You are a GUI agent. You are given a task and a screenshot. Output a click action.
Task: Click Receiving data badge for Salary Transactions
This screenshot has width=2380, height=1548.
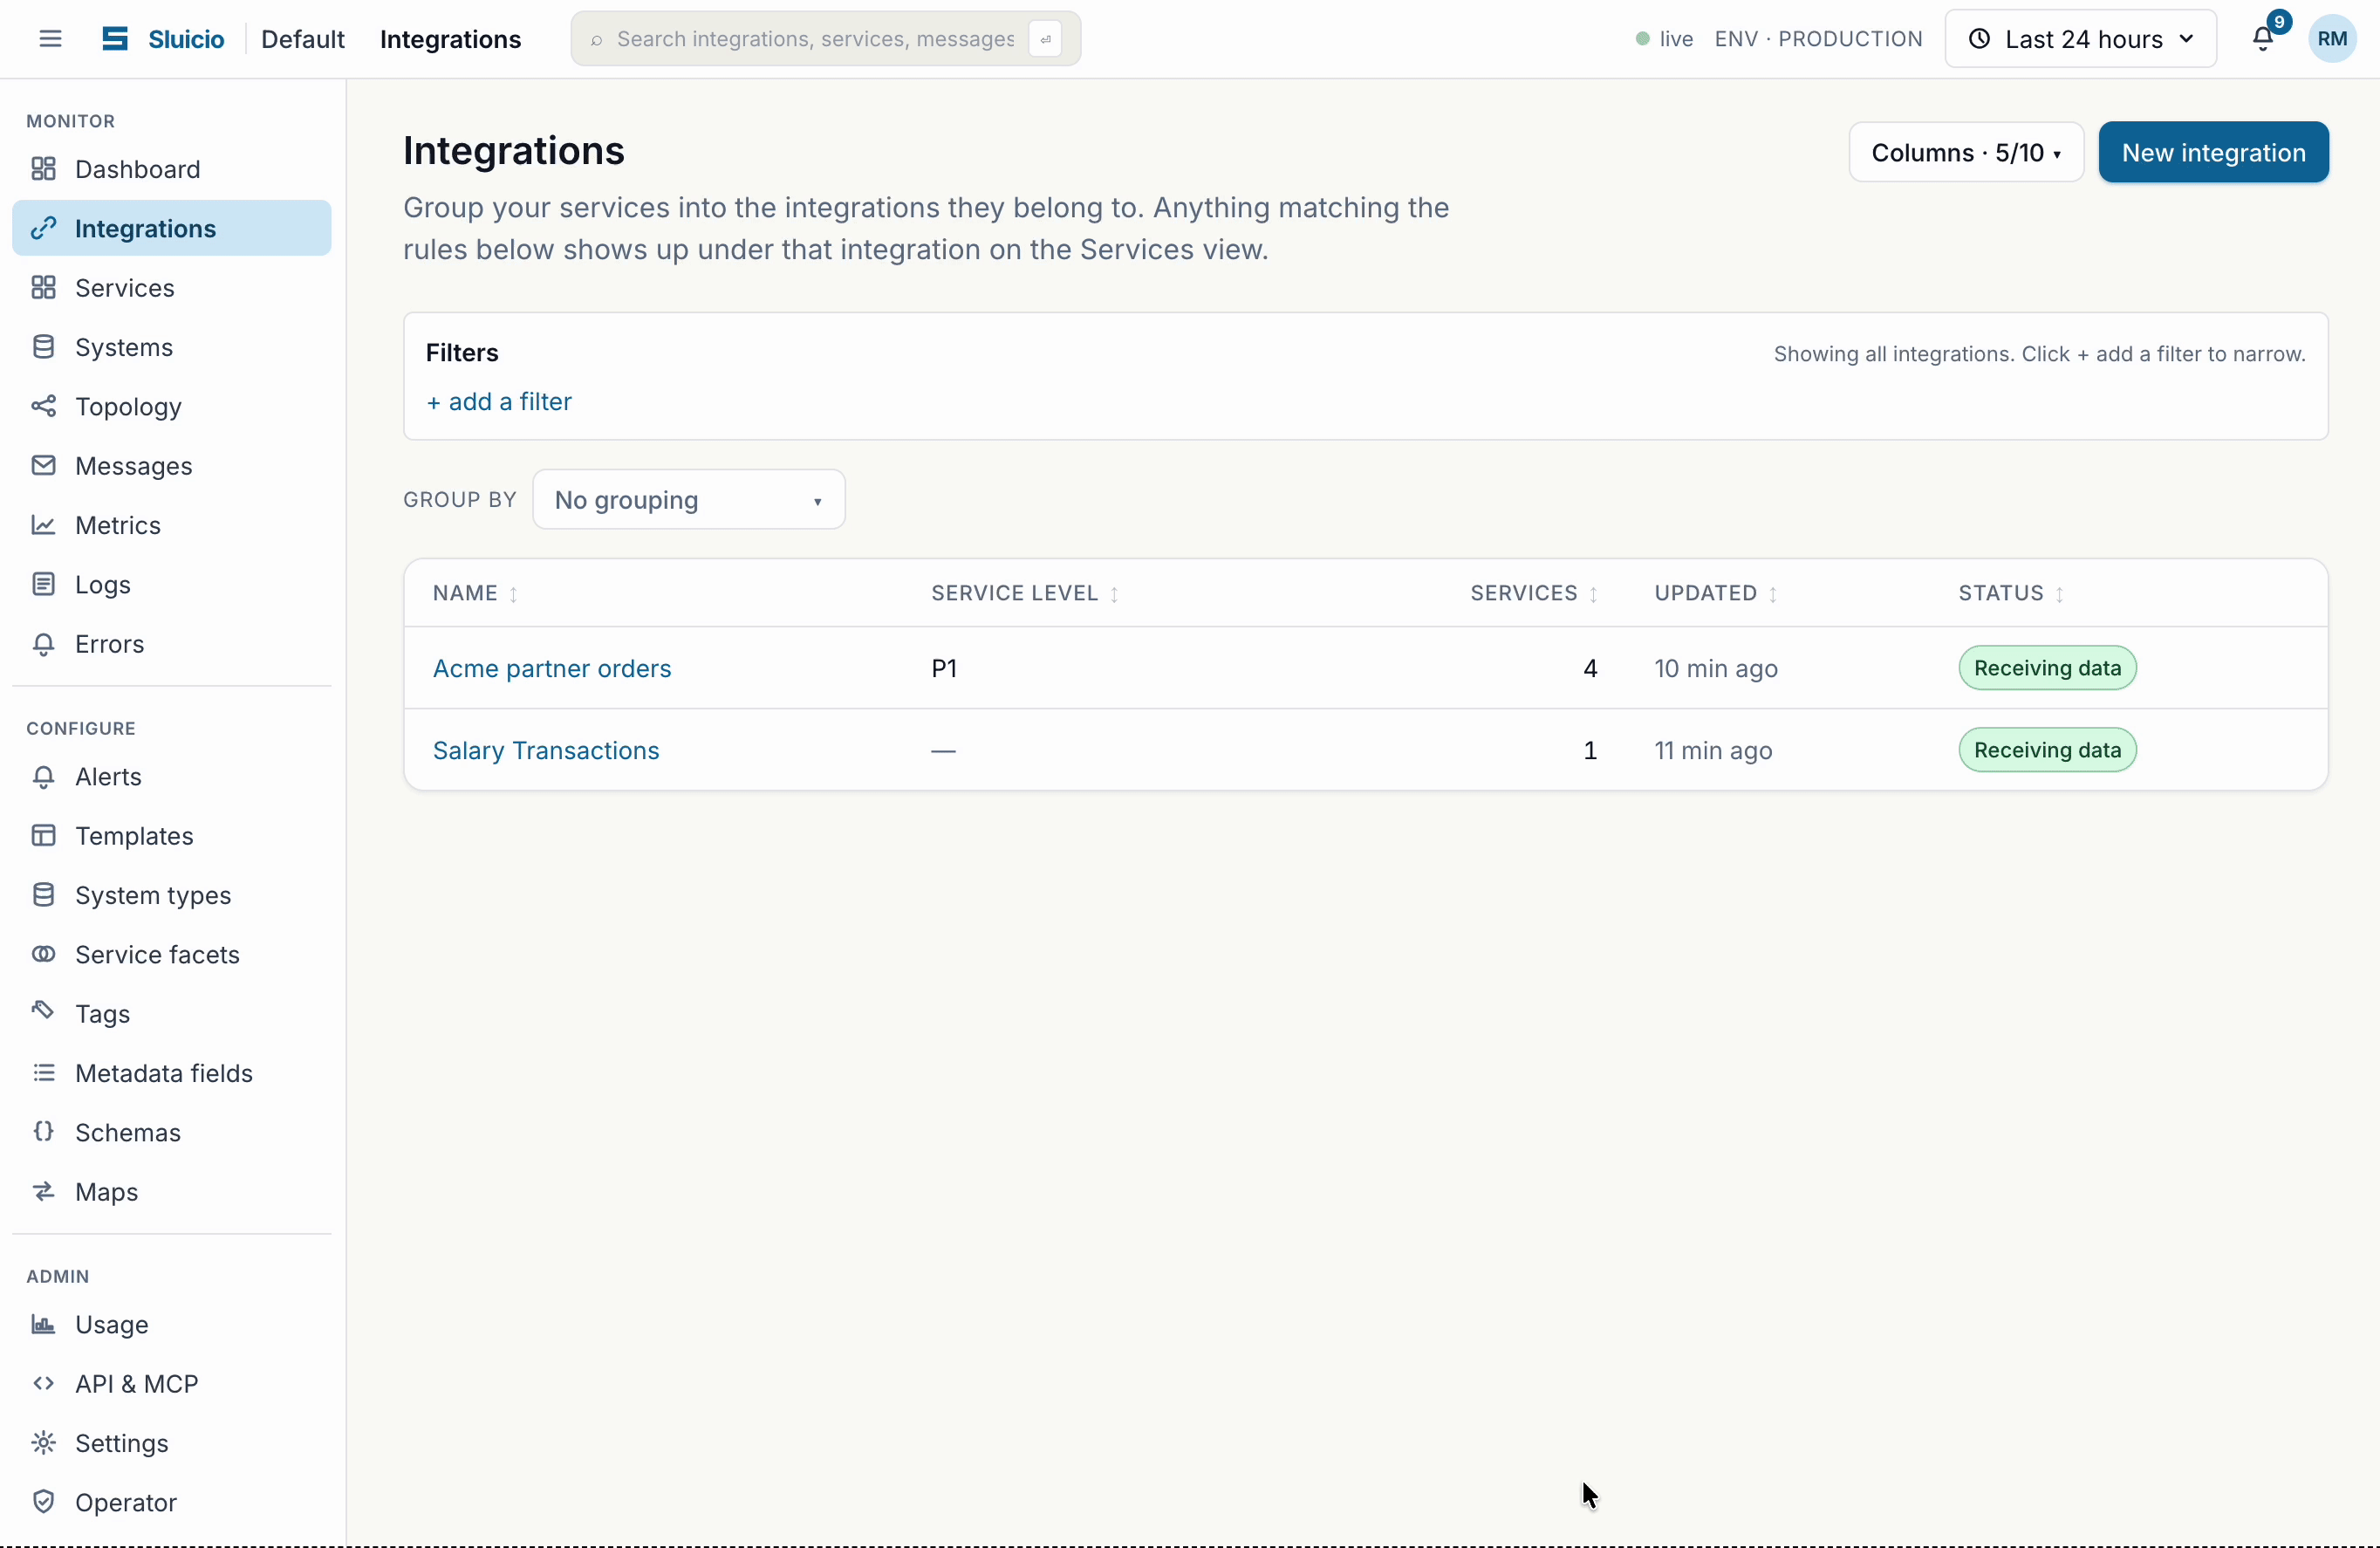(2047, 750)
